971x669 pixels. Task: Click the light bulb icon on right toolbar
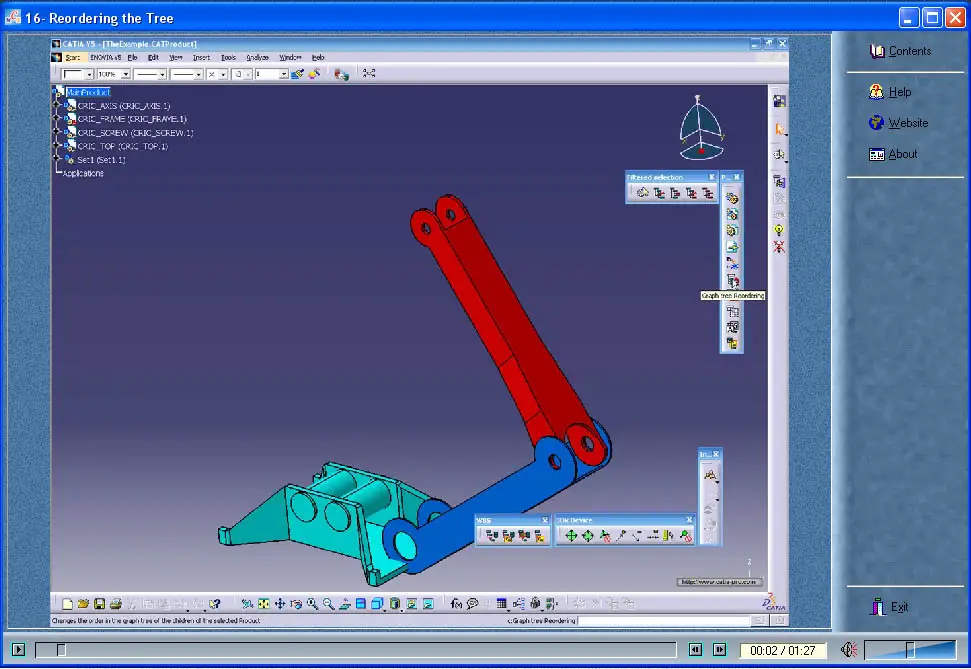779,230
